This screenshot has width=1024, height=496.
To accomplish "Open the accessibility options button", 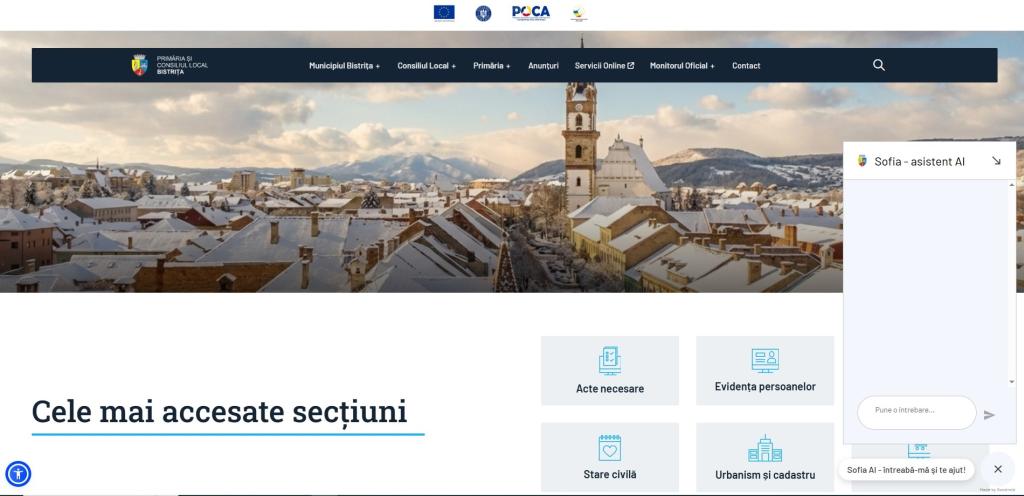I will (x=18, y=473).
